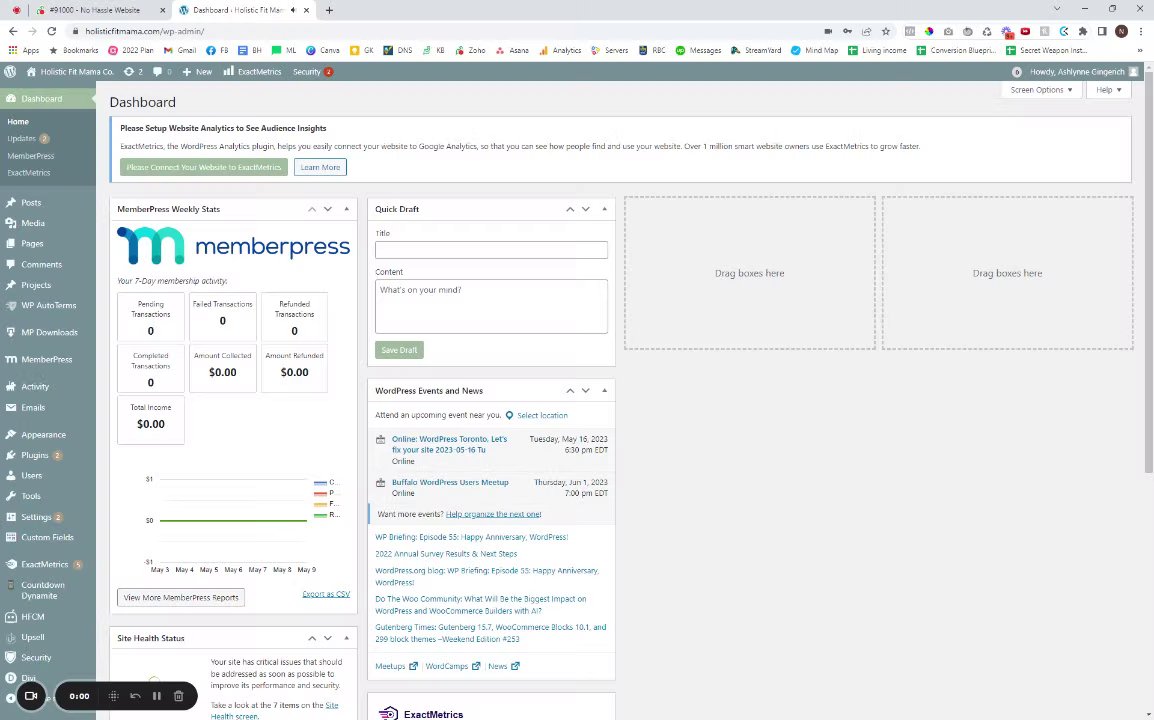This screenshot has width=1154, height=720.
Task: Expand the Help dropdown tab
Action: 1108,90
